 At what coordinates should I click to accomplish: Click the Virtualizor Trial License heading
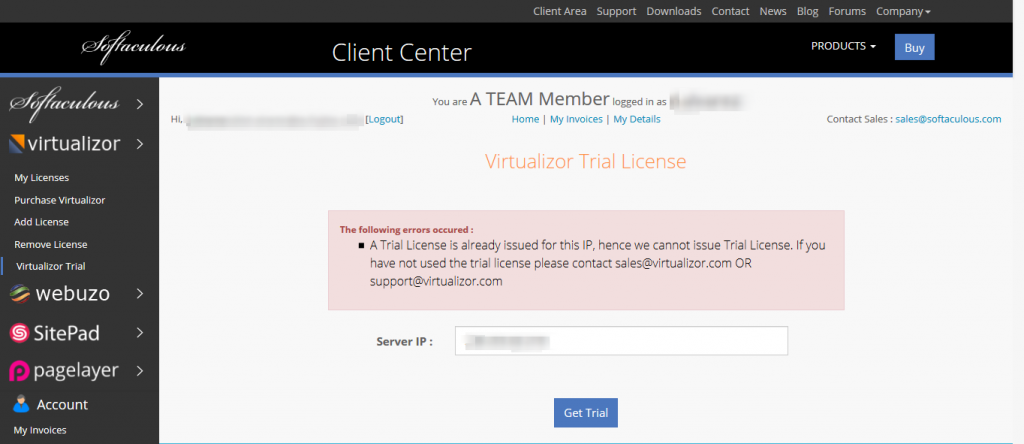point(585,161)
